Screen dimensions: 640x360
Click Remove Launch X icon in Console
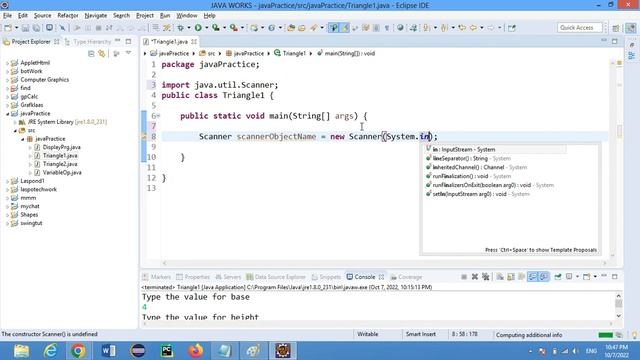click(x=475, y=277)
